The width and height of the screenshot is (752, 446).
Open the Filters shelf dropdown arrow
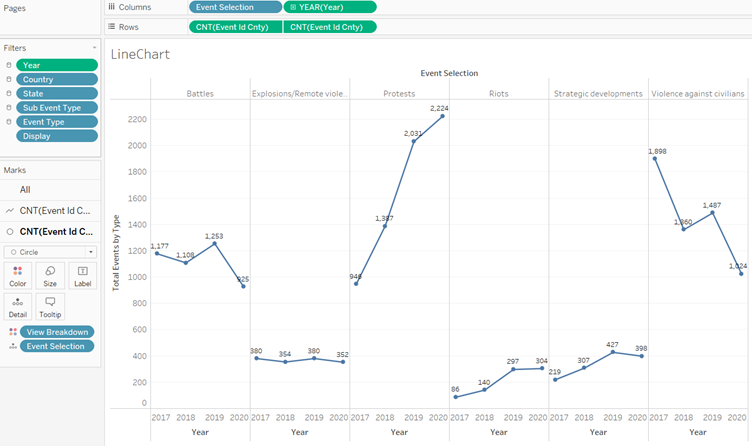pos(95,47)
